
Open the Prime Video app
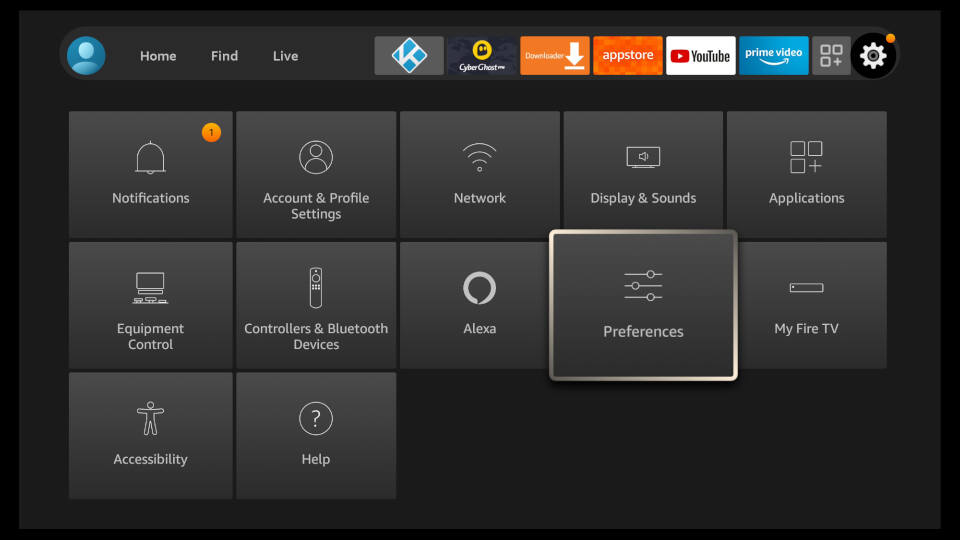[x=773, y=56]
